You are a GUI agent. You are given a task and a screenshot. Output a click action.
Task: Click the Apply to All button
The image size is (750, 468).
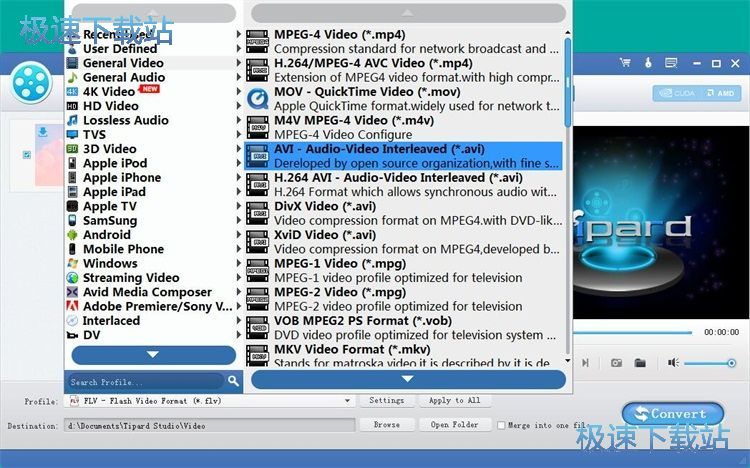coord(454,400)
